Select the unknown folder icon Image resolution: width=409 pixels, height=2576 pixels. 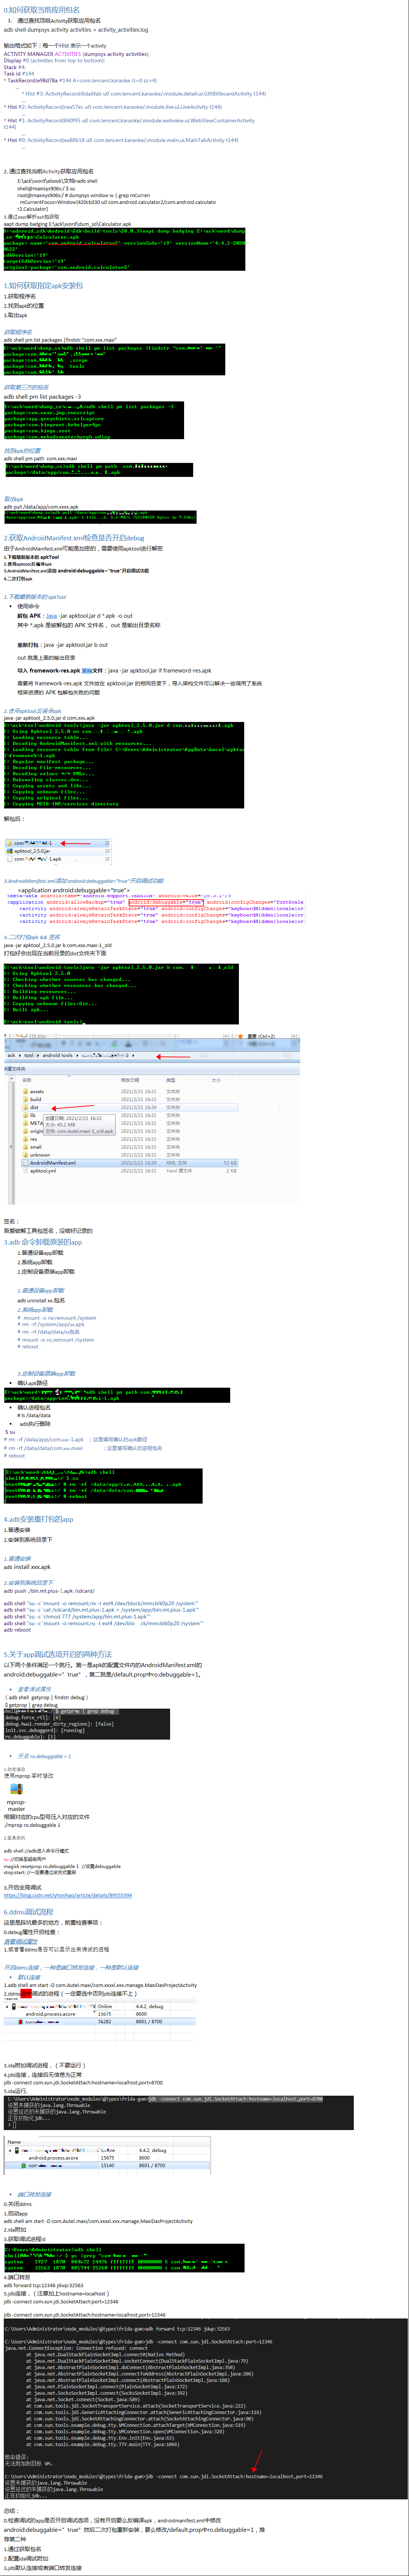(26, 1155)
